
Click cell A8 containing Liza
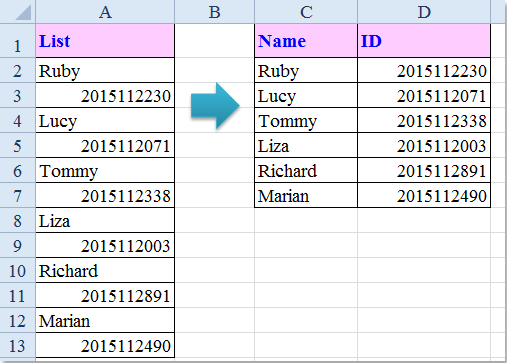tap(105, 220)
